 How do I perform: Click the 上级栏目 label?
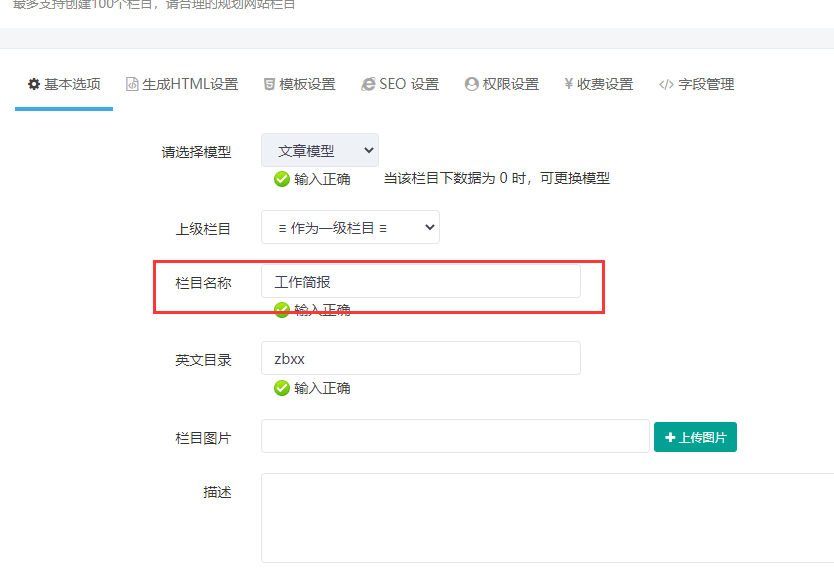click(203, 229)
